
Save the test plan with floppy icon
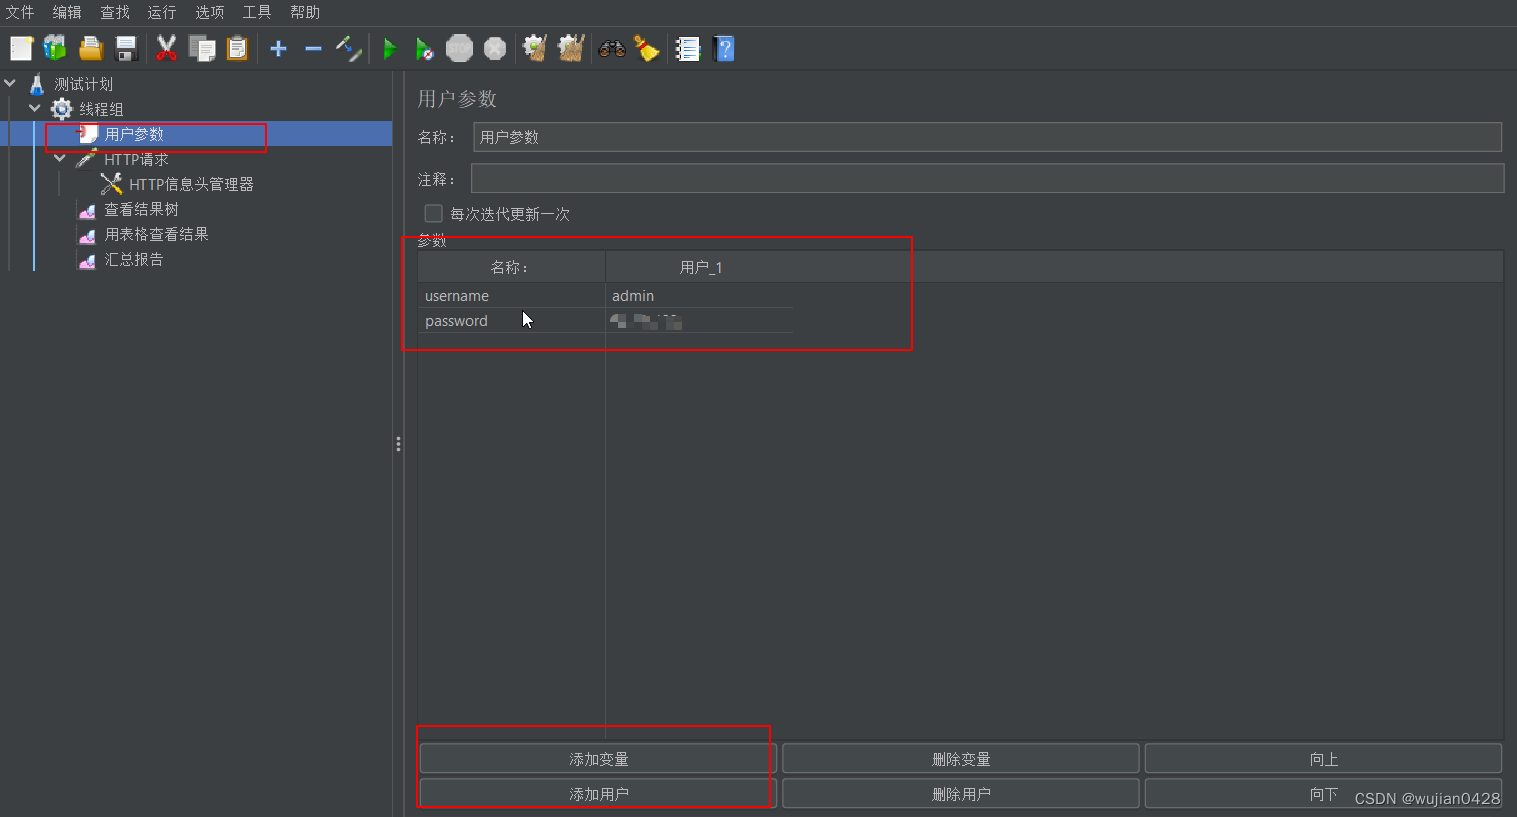coord(126,48)
